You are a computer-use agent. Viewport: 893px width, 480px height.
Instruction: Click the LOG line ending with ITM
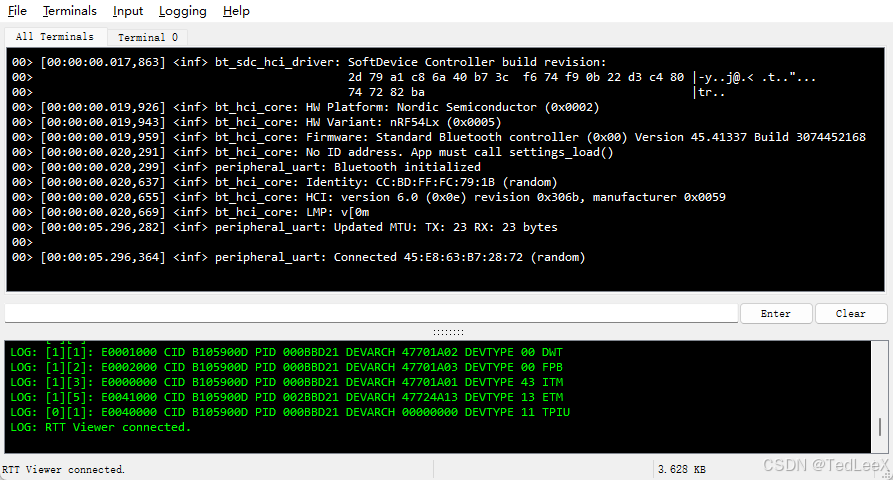286,382
